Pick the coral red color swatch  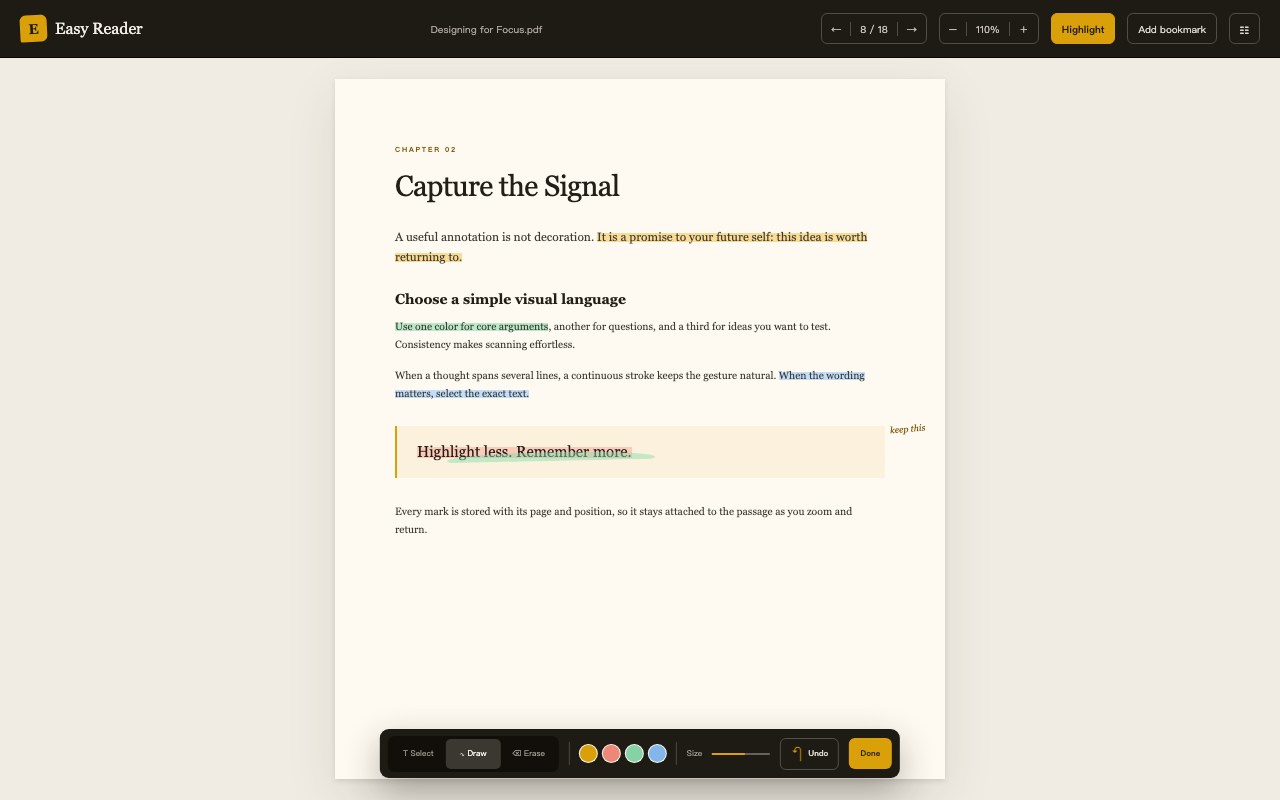(611, 753)
